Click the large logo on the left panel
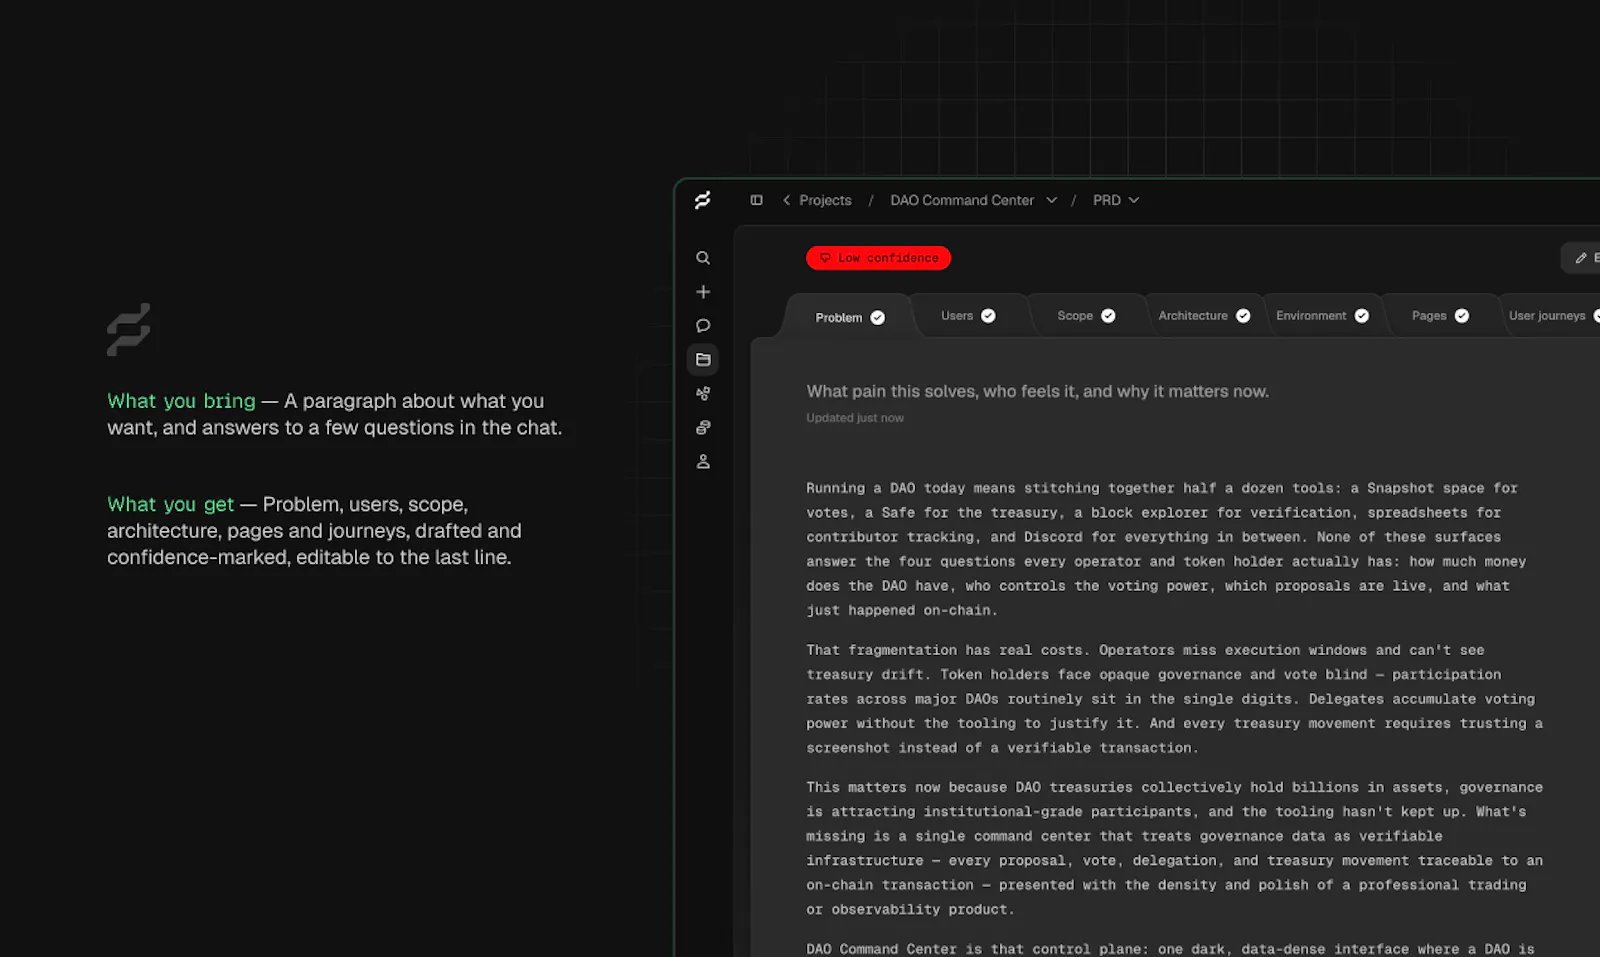The width and height of the screenshot is (1600, 957). pyautogui.click(x=129, y=329)
